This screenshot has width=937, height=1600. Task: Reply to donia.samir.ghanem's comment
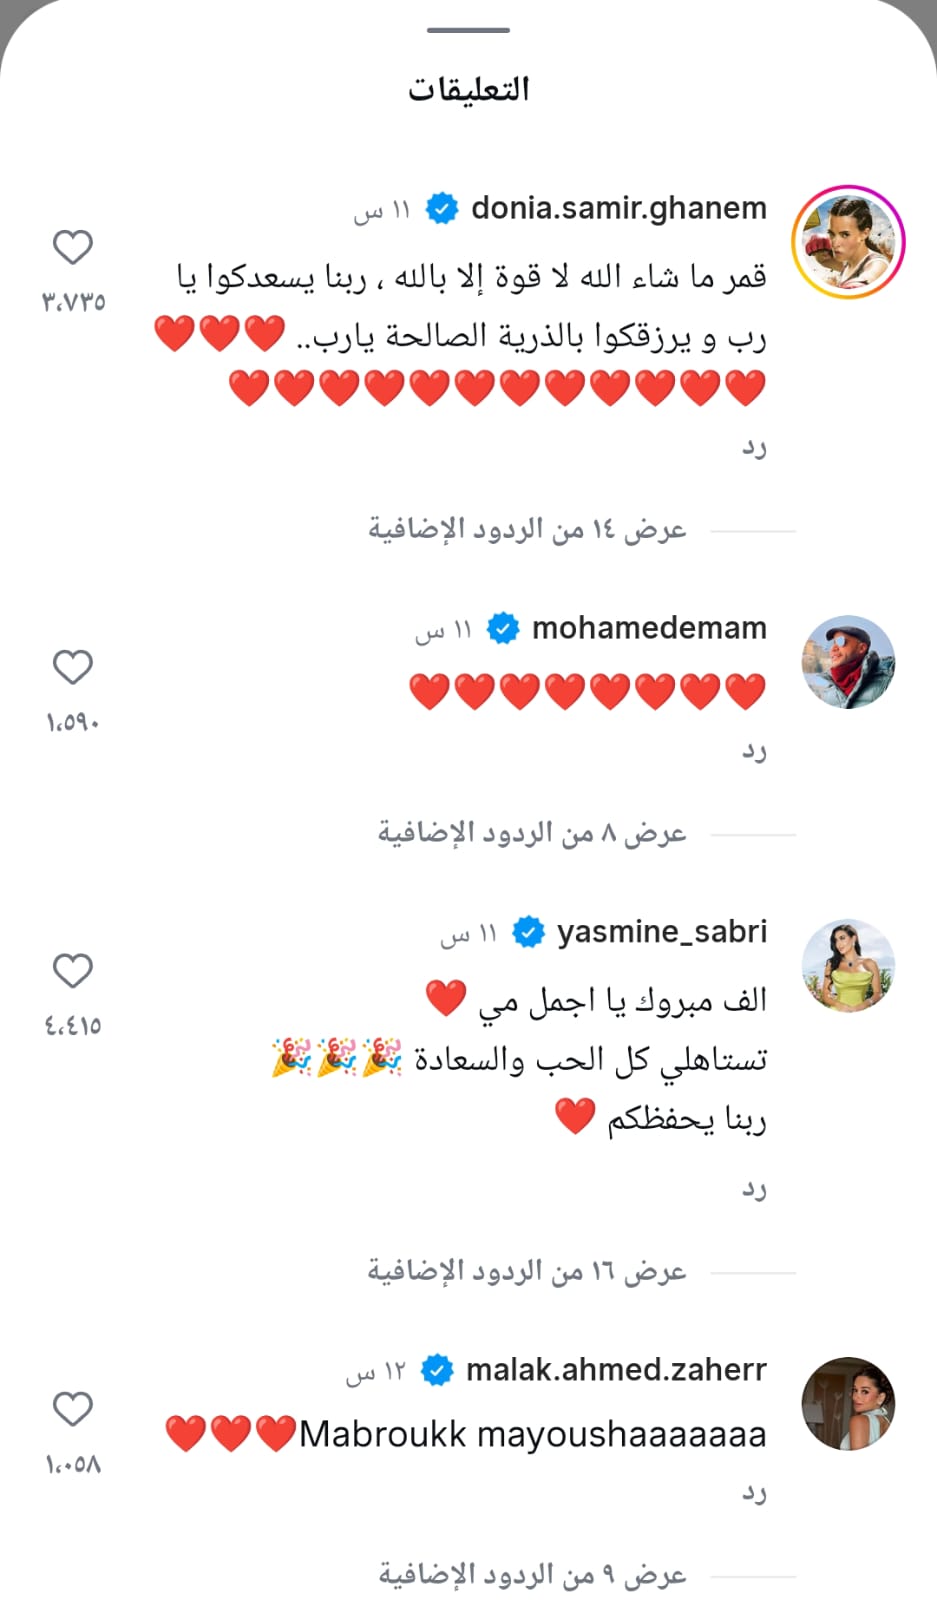754,447
